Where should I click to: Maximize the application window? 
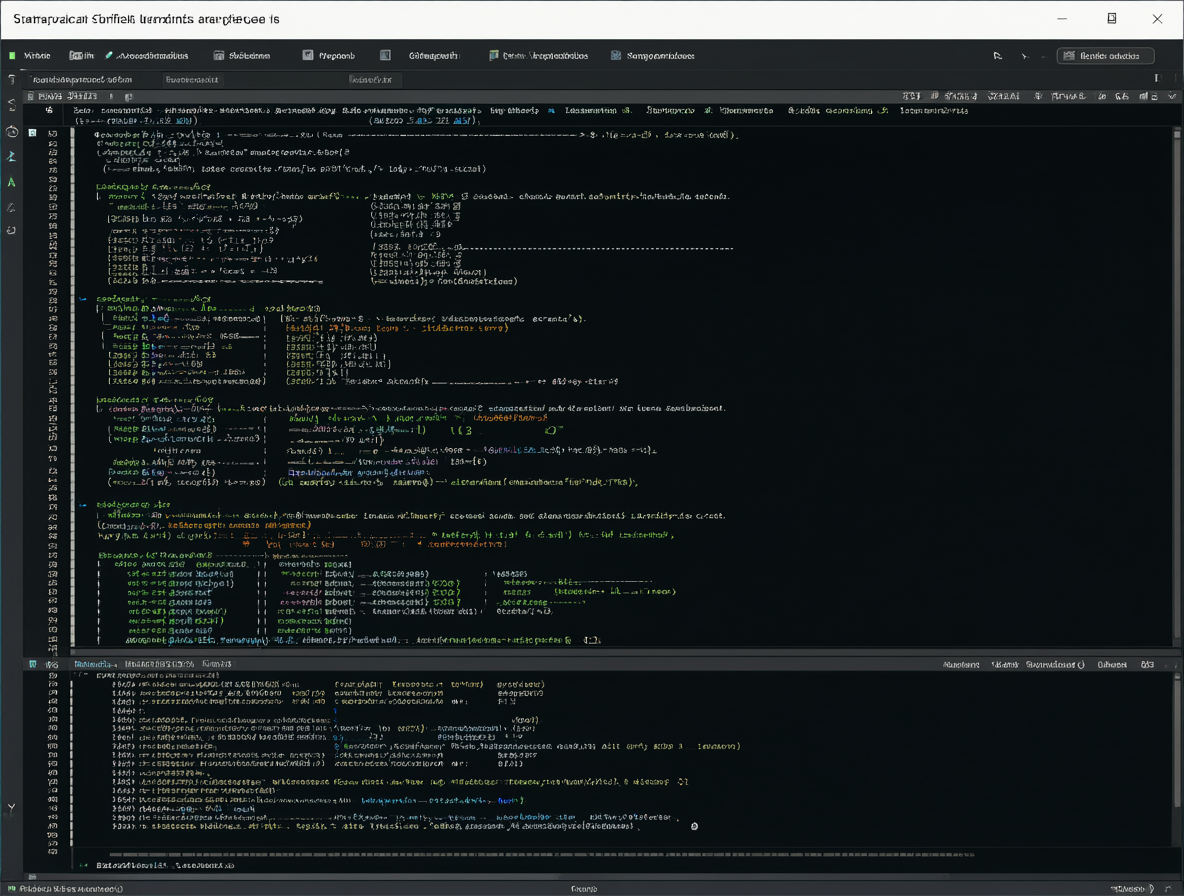point(1112,19)
